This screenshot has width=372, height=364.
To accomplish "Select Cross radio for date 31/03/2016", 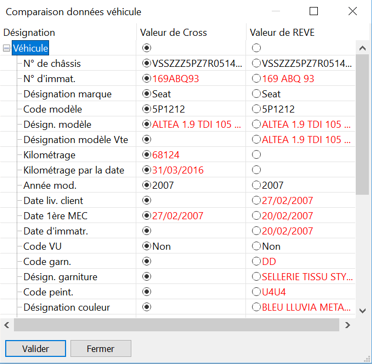I will (146, 170).
